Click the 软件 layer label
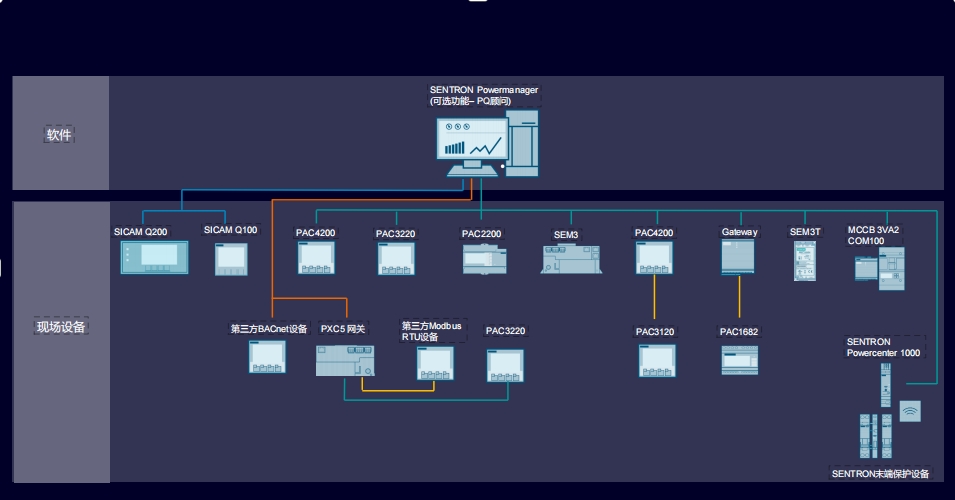 59,135
